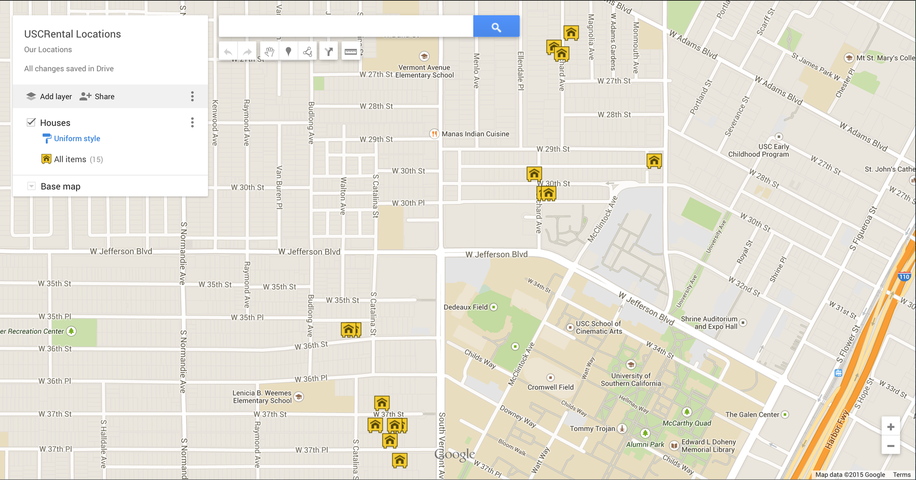Click Dedeaux Field marker

click(x=494, y=307)
